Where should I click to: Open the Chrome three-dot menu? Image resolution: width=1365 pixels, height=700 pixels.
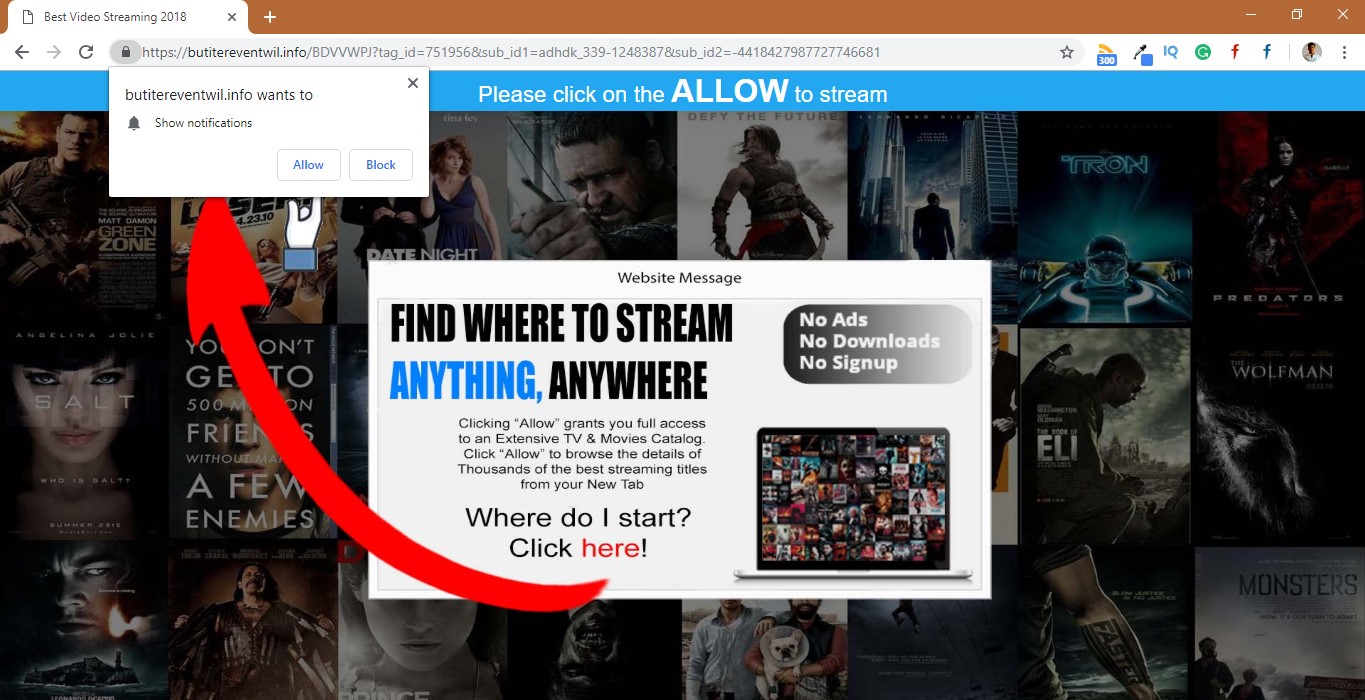[1344, 51]
